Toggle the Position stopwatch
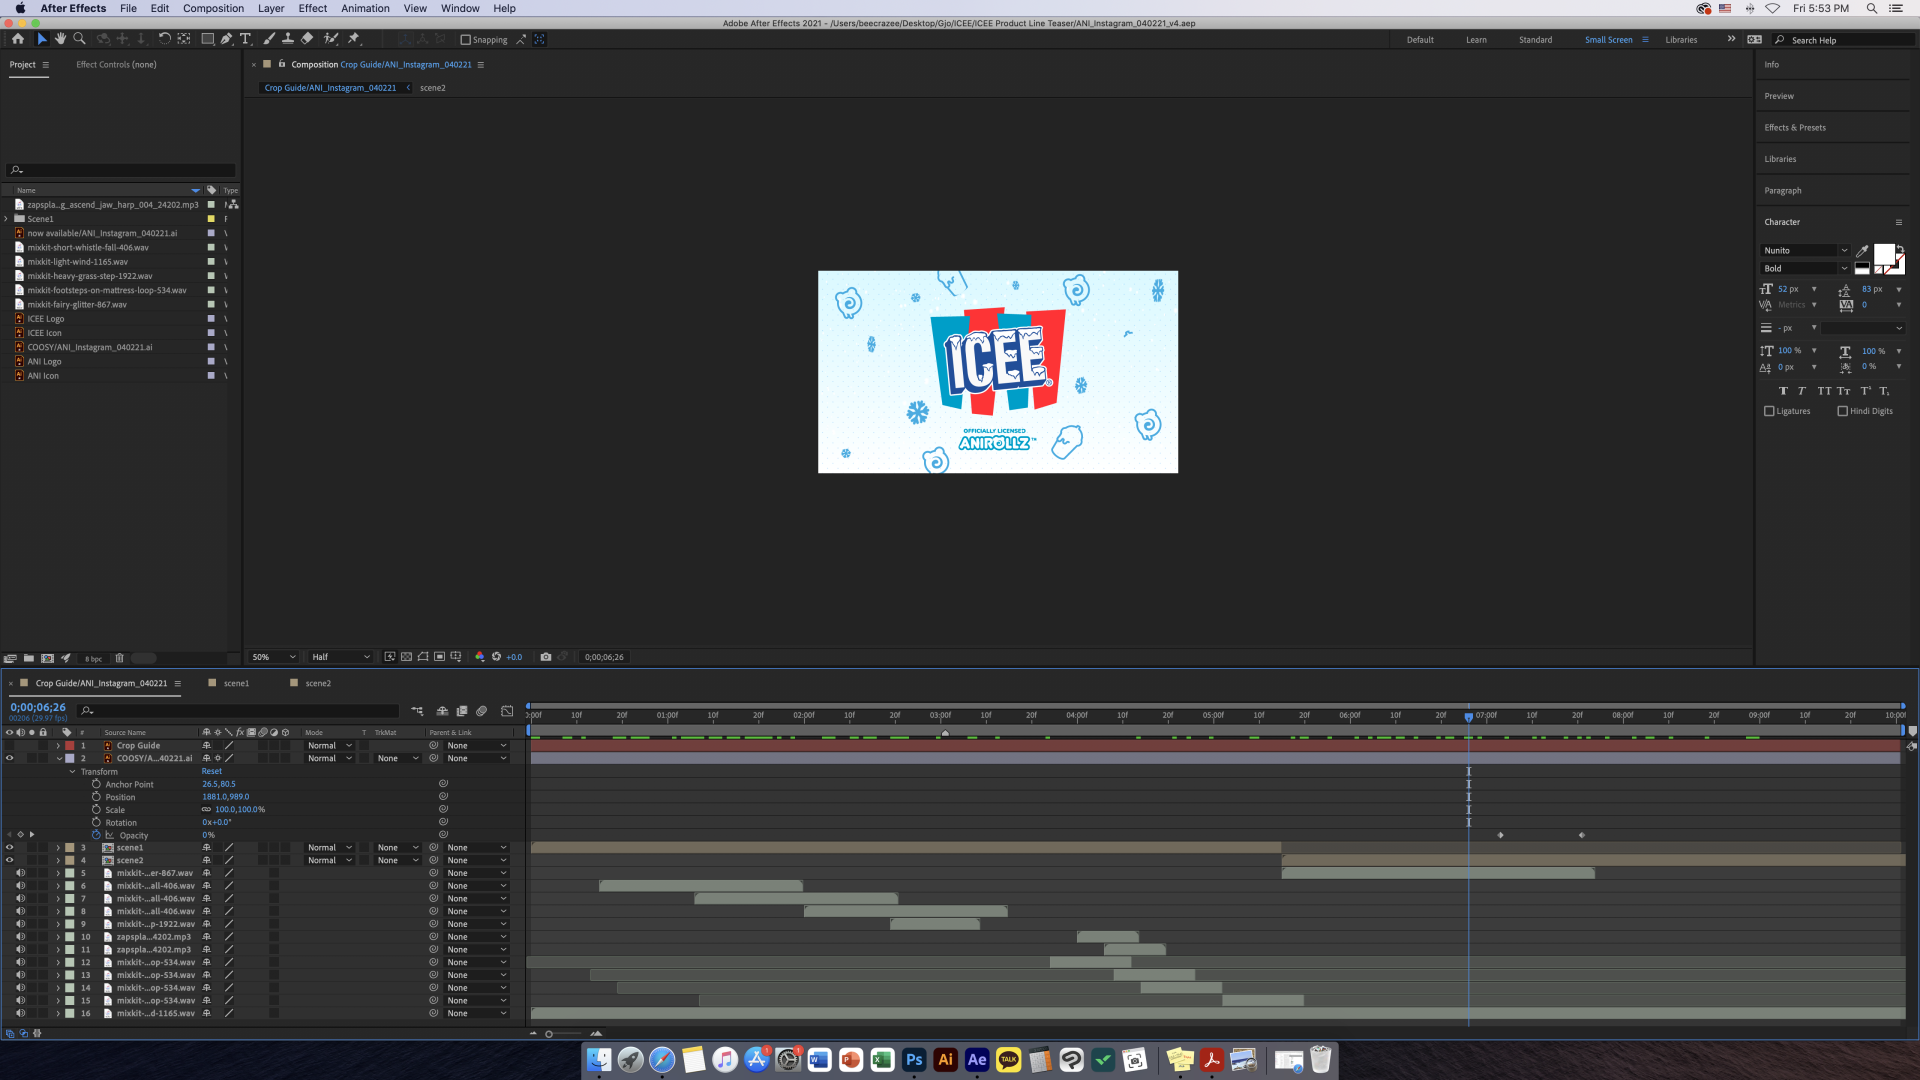The width and height of the screenshot is (1920, 1080). (97, 797)
